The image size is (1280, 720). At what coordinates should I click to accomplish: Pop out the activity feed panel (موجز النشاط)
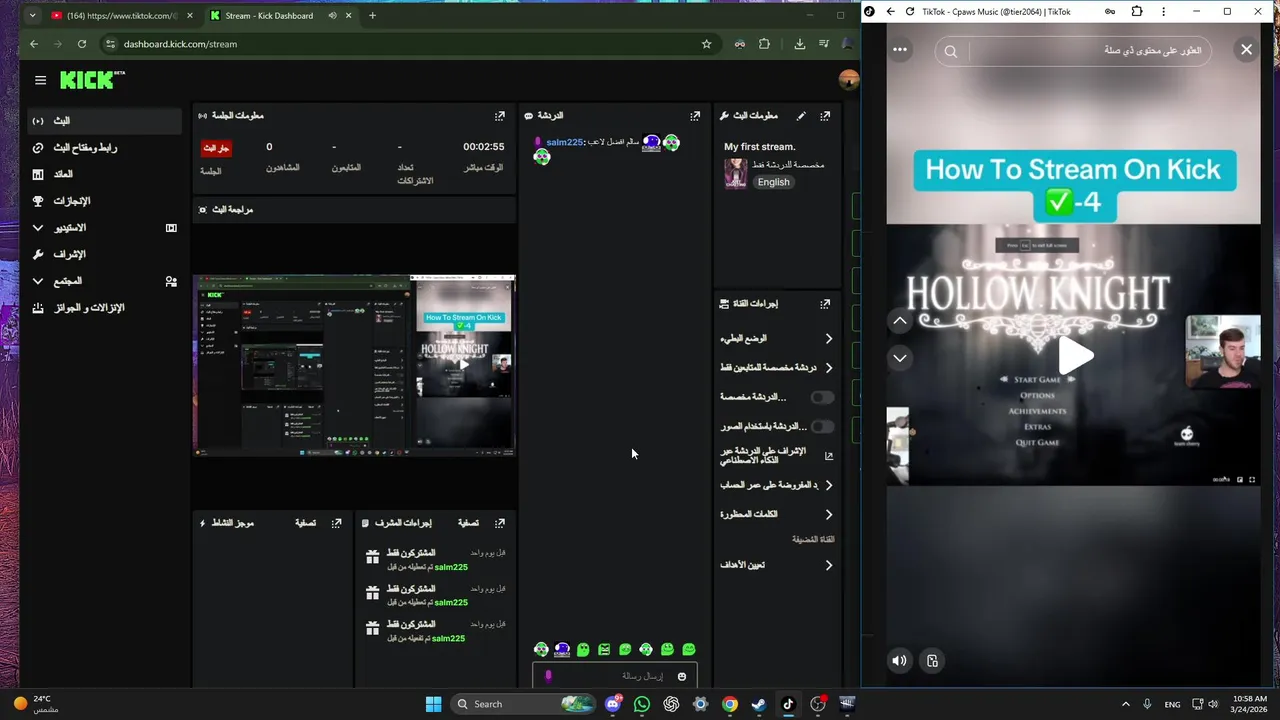tap(337, 523)
